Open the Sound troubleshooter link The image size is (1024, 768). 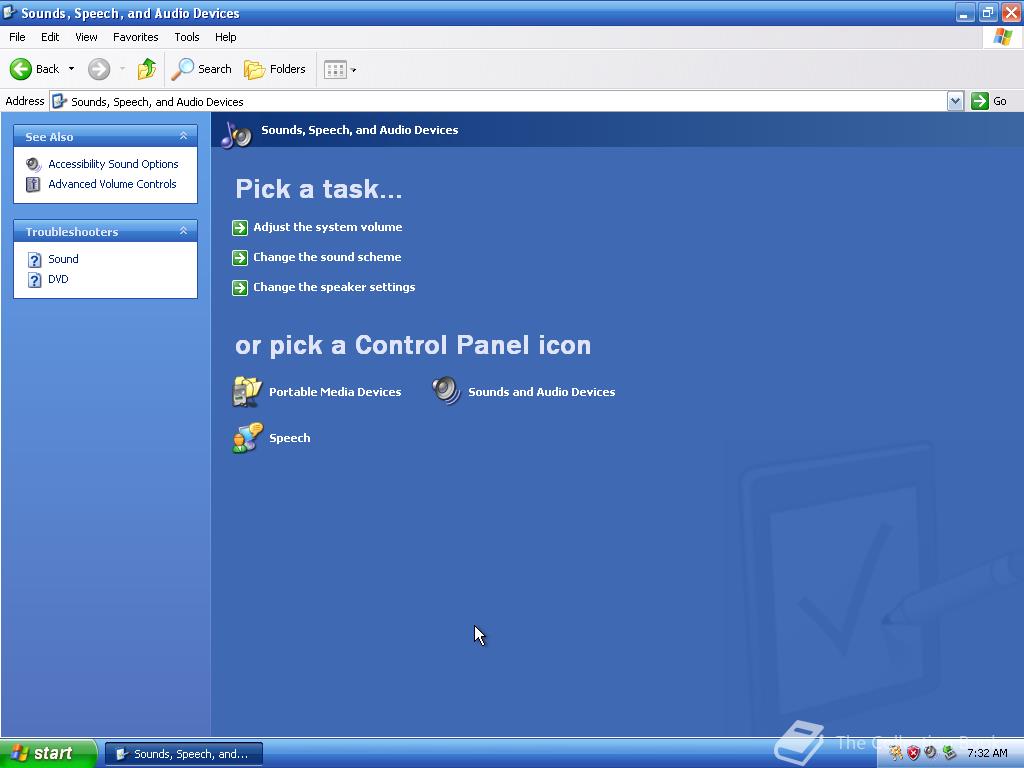point(63,259)
